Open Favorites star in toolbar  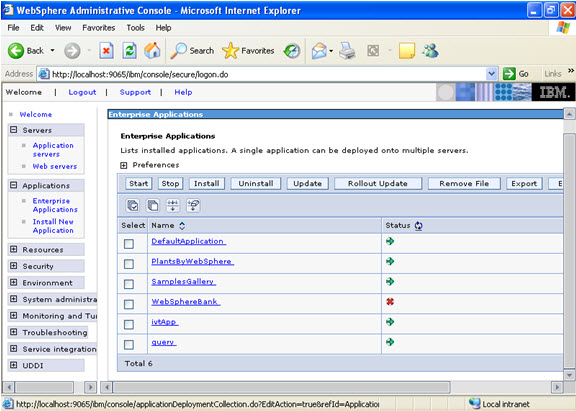click(x=230, y=51)
